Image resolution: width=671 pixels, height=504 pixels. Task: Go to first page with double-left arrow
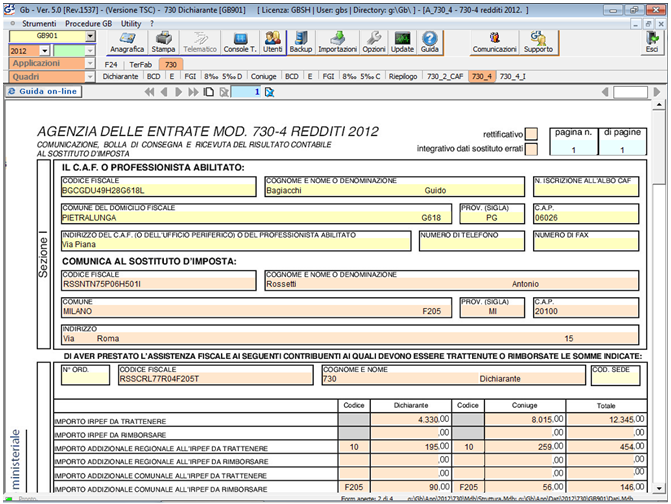(149, 92)
